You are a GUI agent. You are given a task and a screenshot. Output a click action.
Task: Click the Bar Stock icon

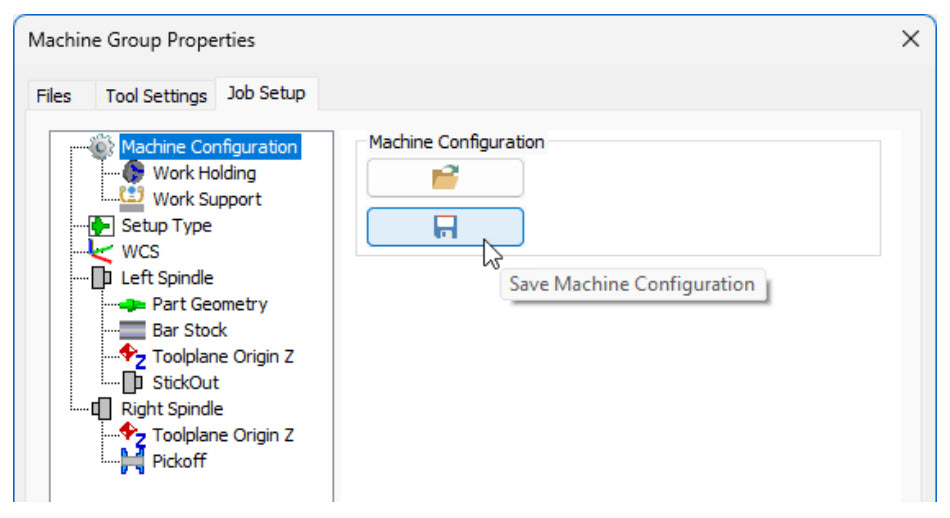[x=133, y=330]
